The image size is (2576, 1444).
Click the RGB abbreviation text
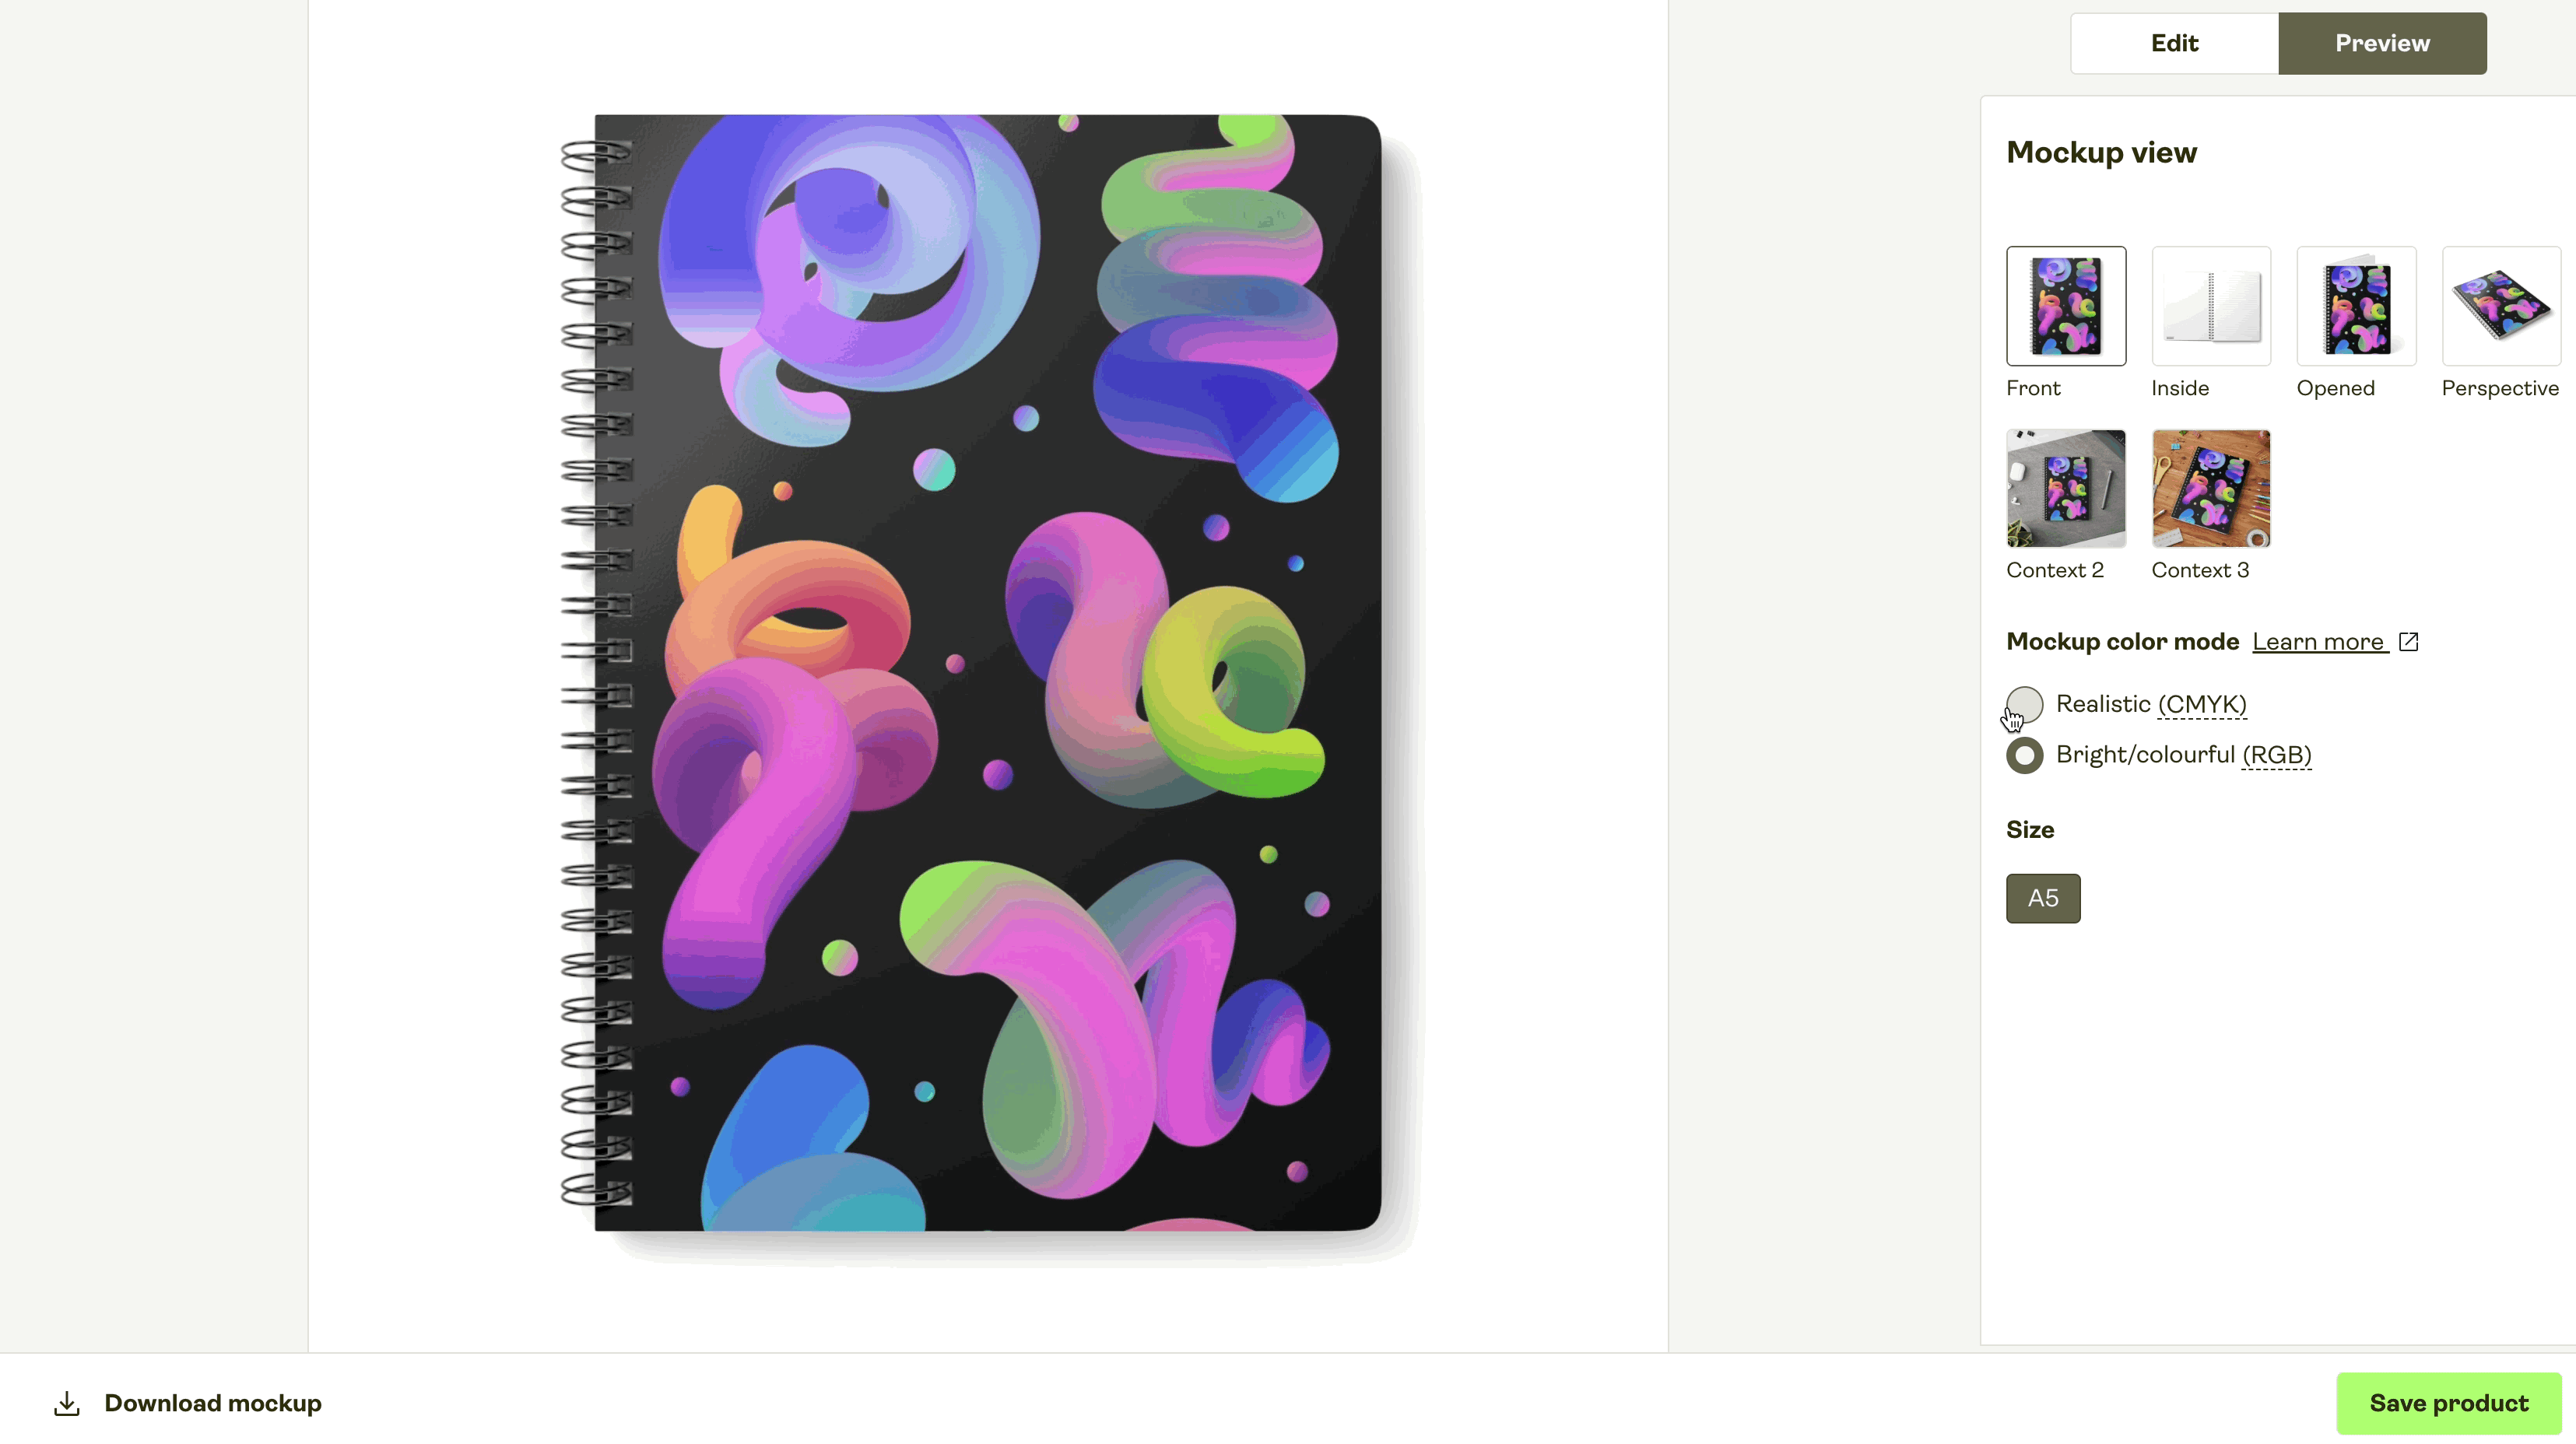click(2277, 755)
